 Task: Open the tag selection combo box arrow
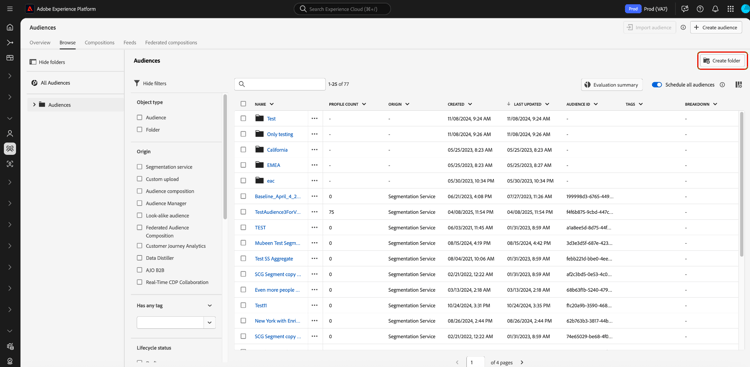210,323
